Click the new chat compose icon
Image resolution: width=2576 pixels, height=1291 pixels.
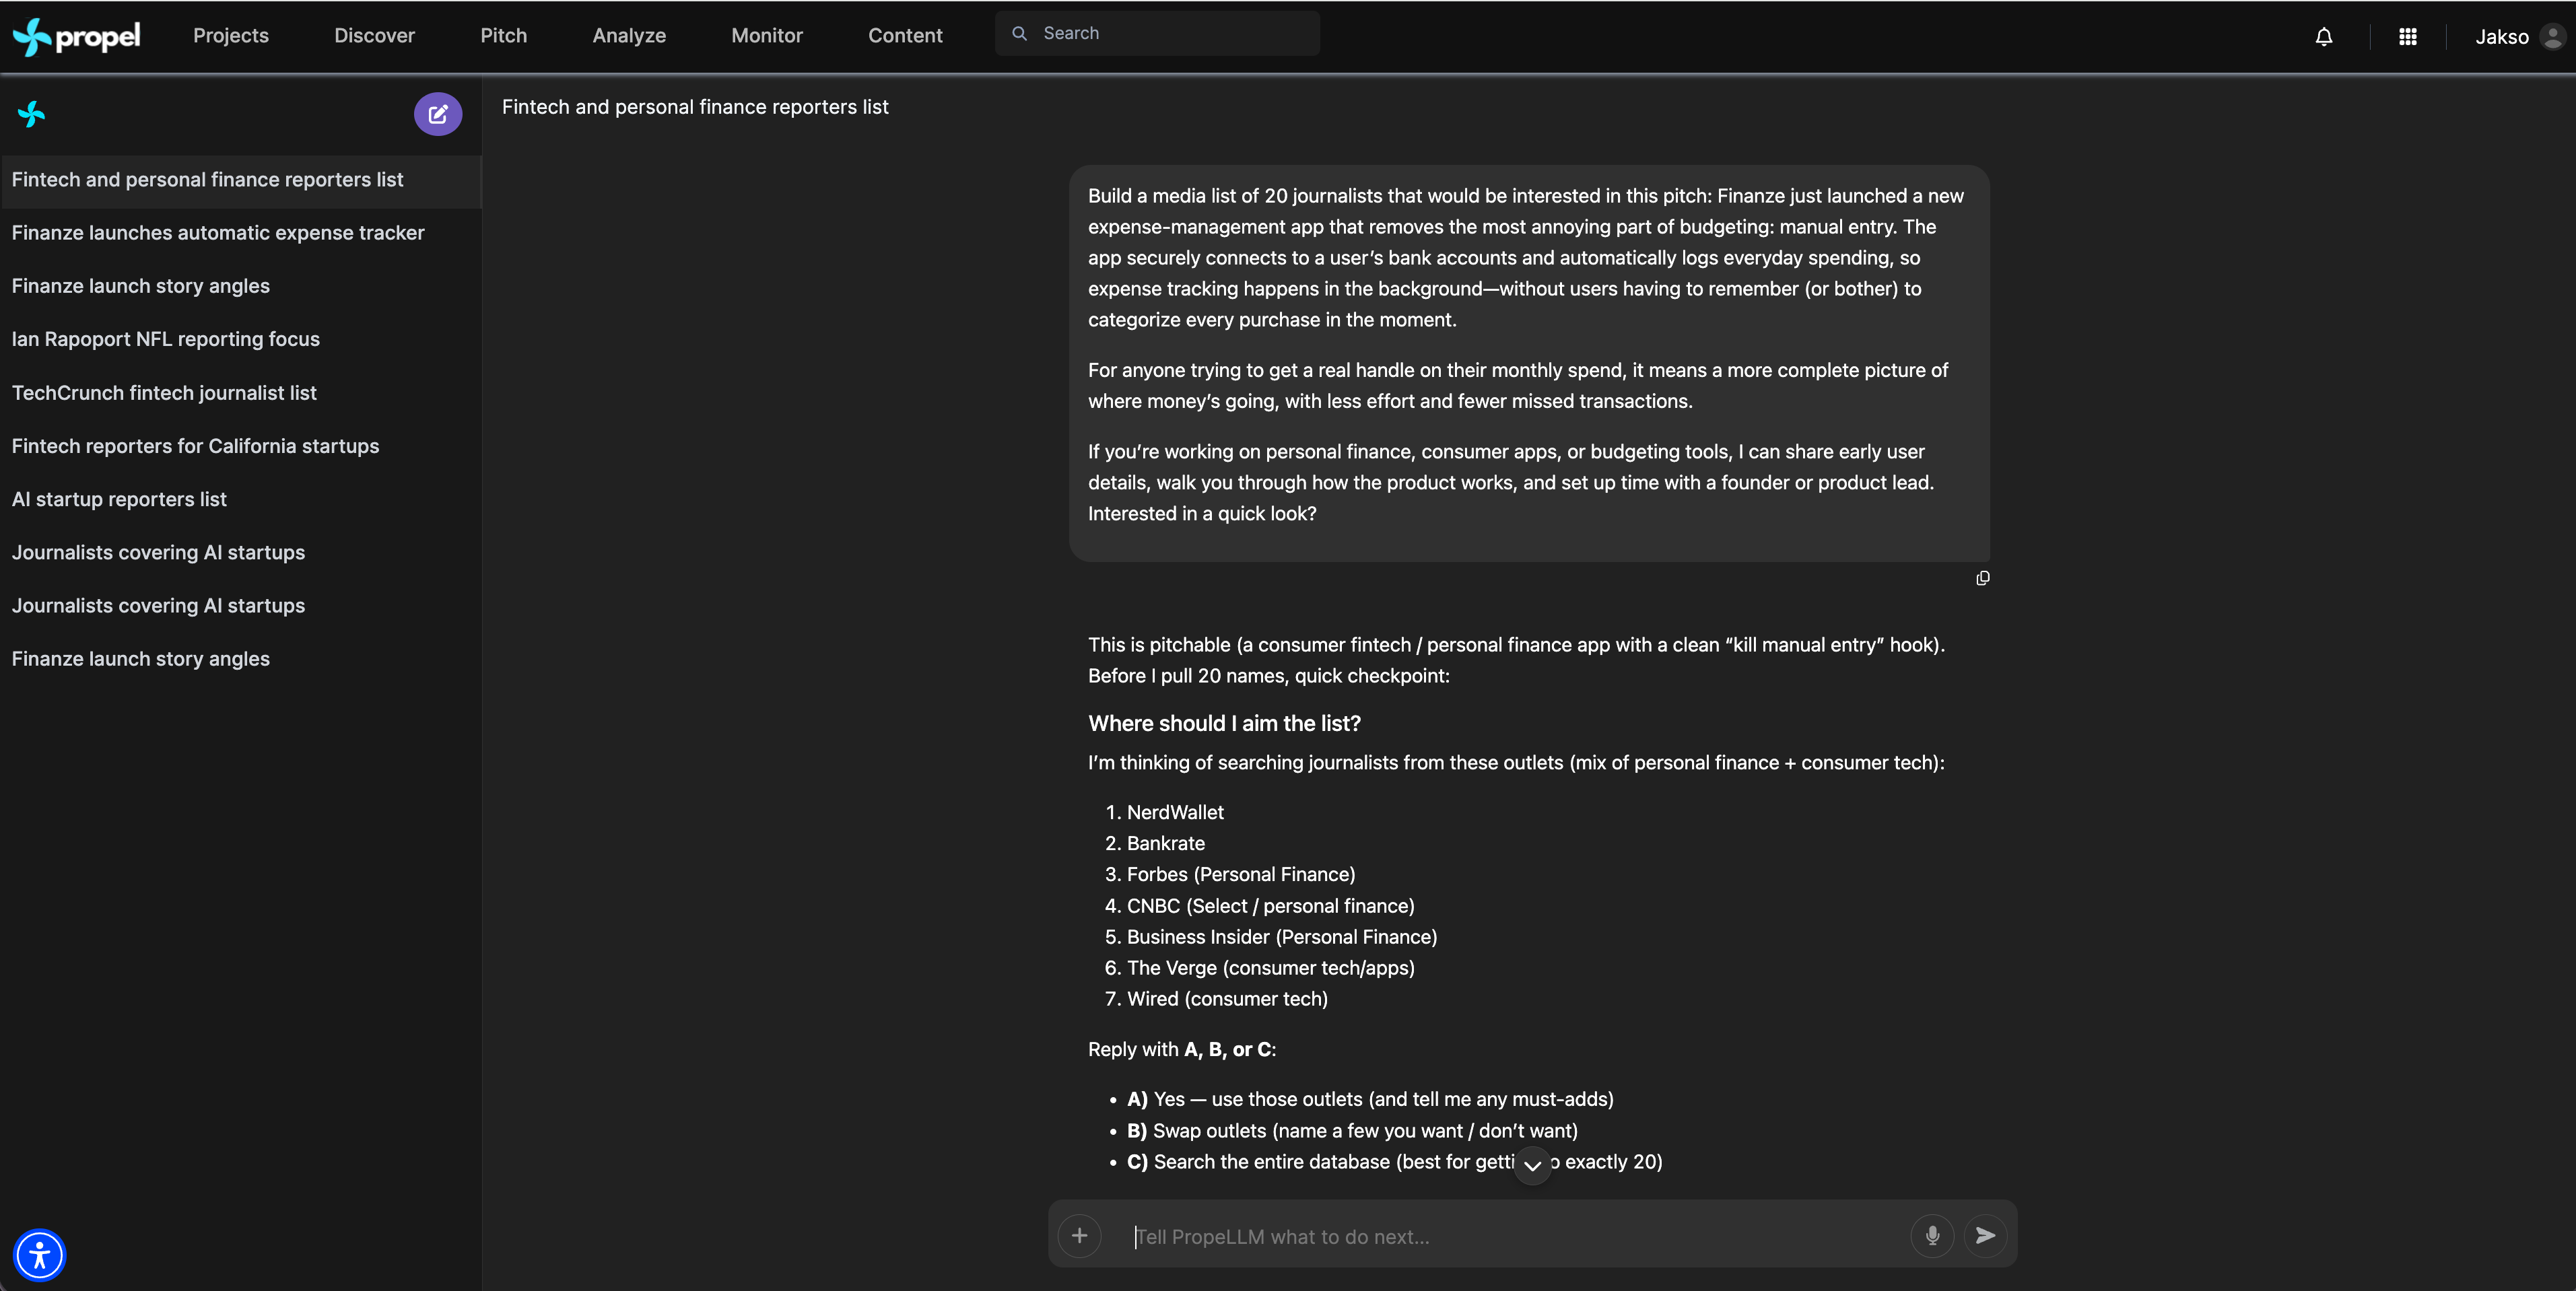pos(438,114)
